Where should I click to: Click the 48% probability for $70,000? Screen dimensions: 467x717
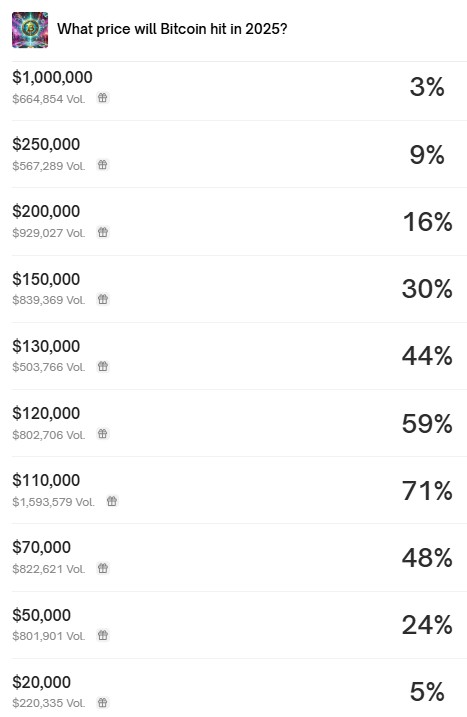(x=427, y=558)
